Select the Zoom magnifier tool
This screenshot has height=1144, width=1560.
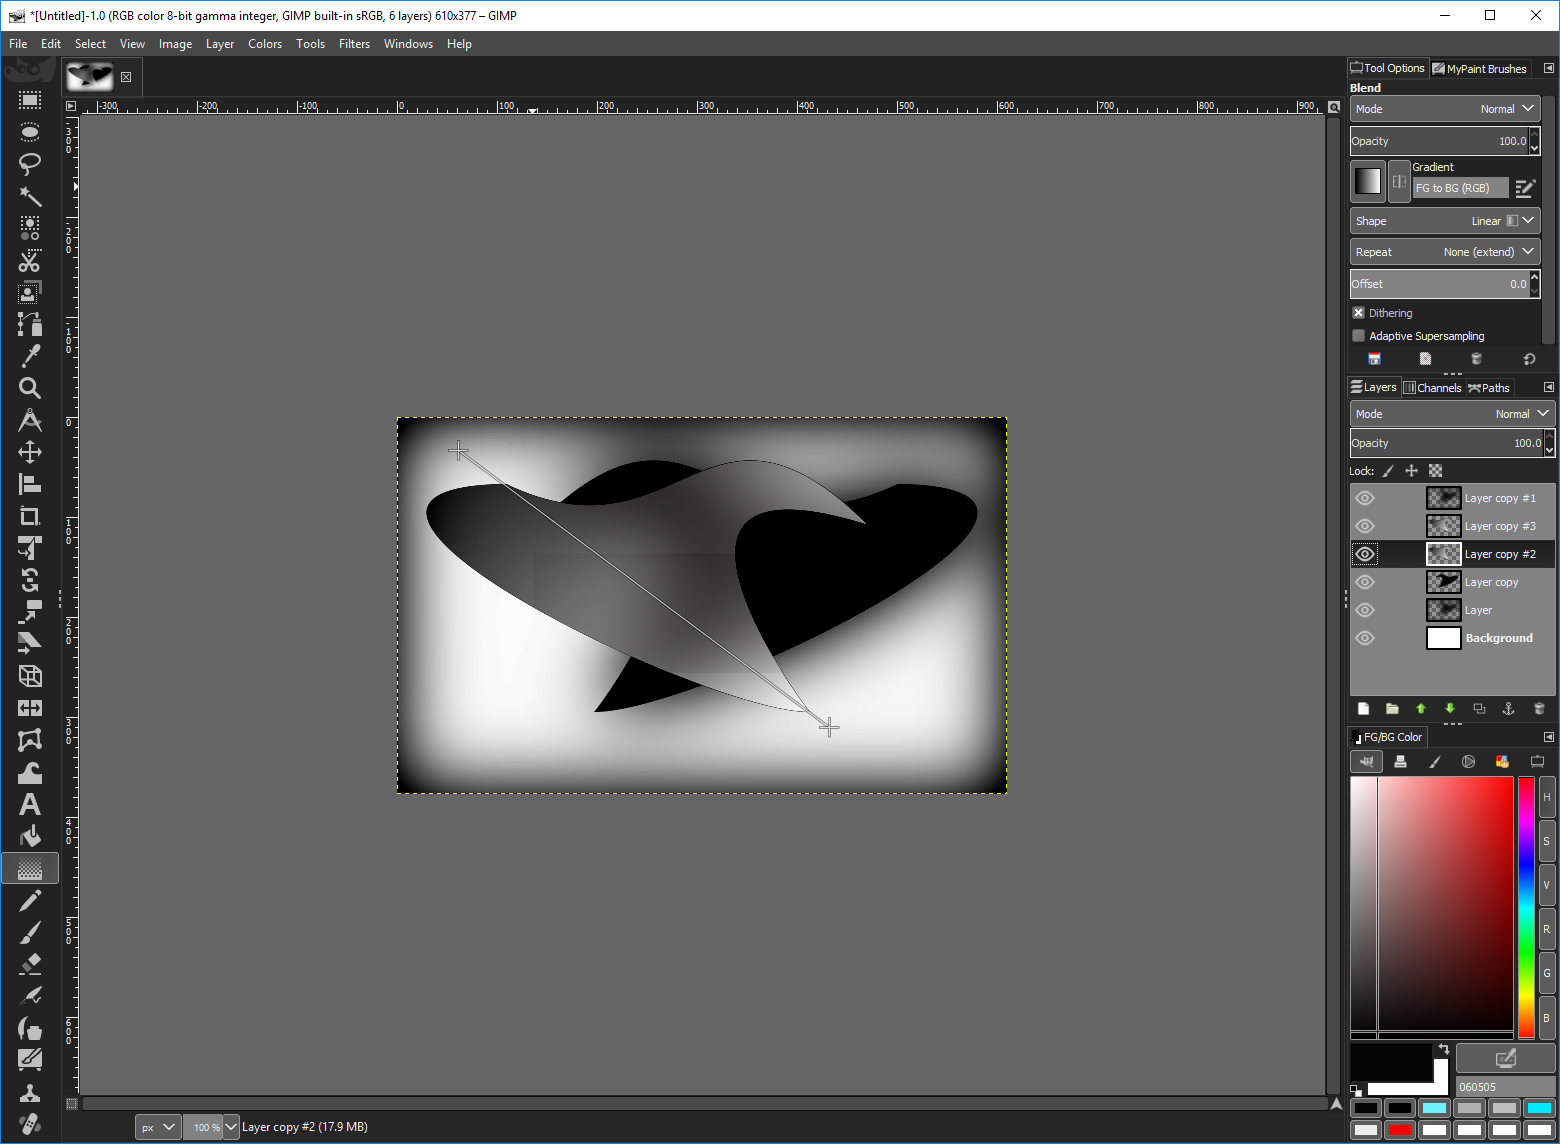pos(30,388)
